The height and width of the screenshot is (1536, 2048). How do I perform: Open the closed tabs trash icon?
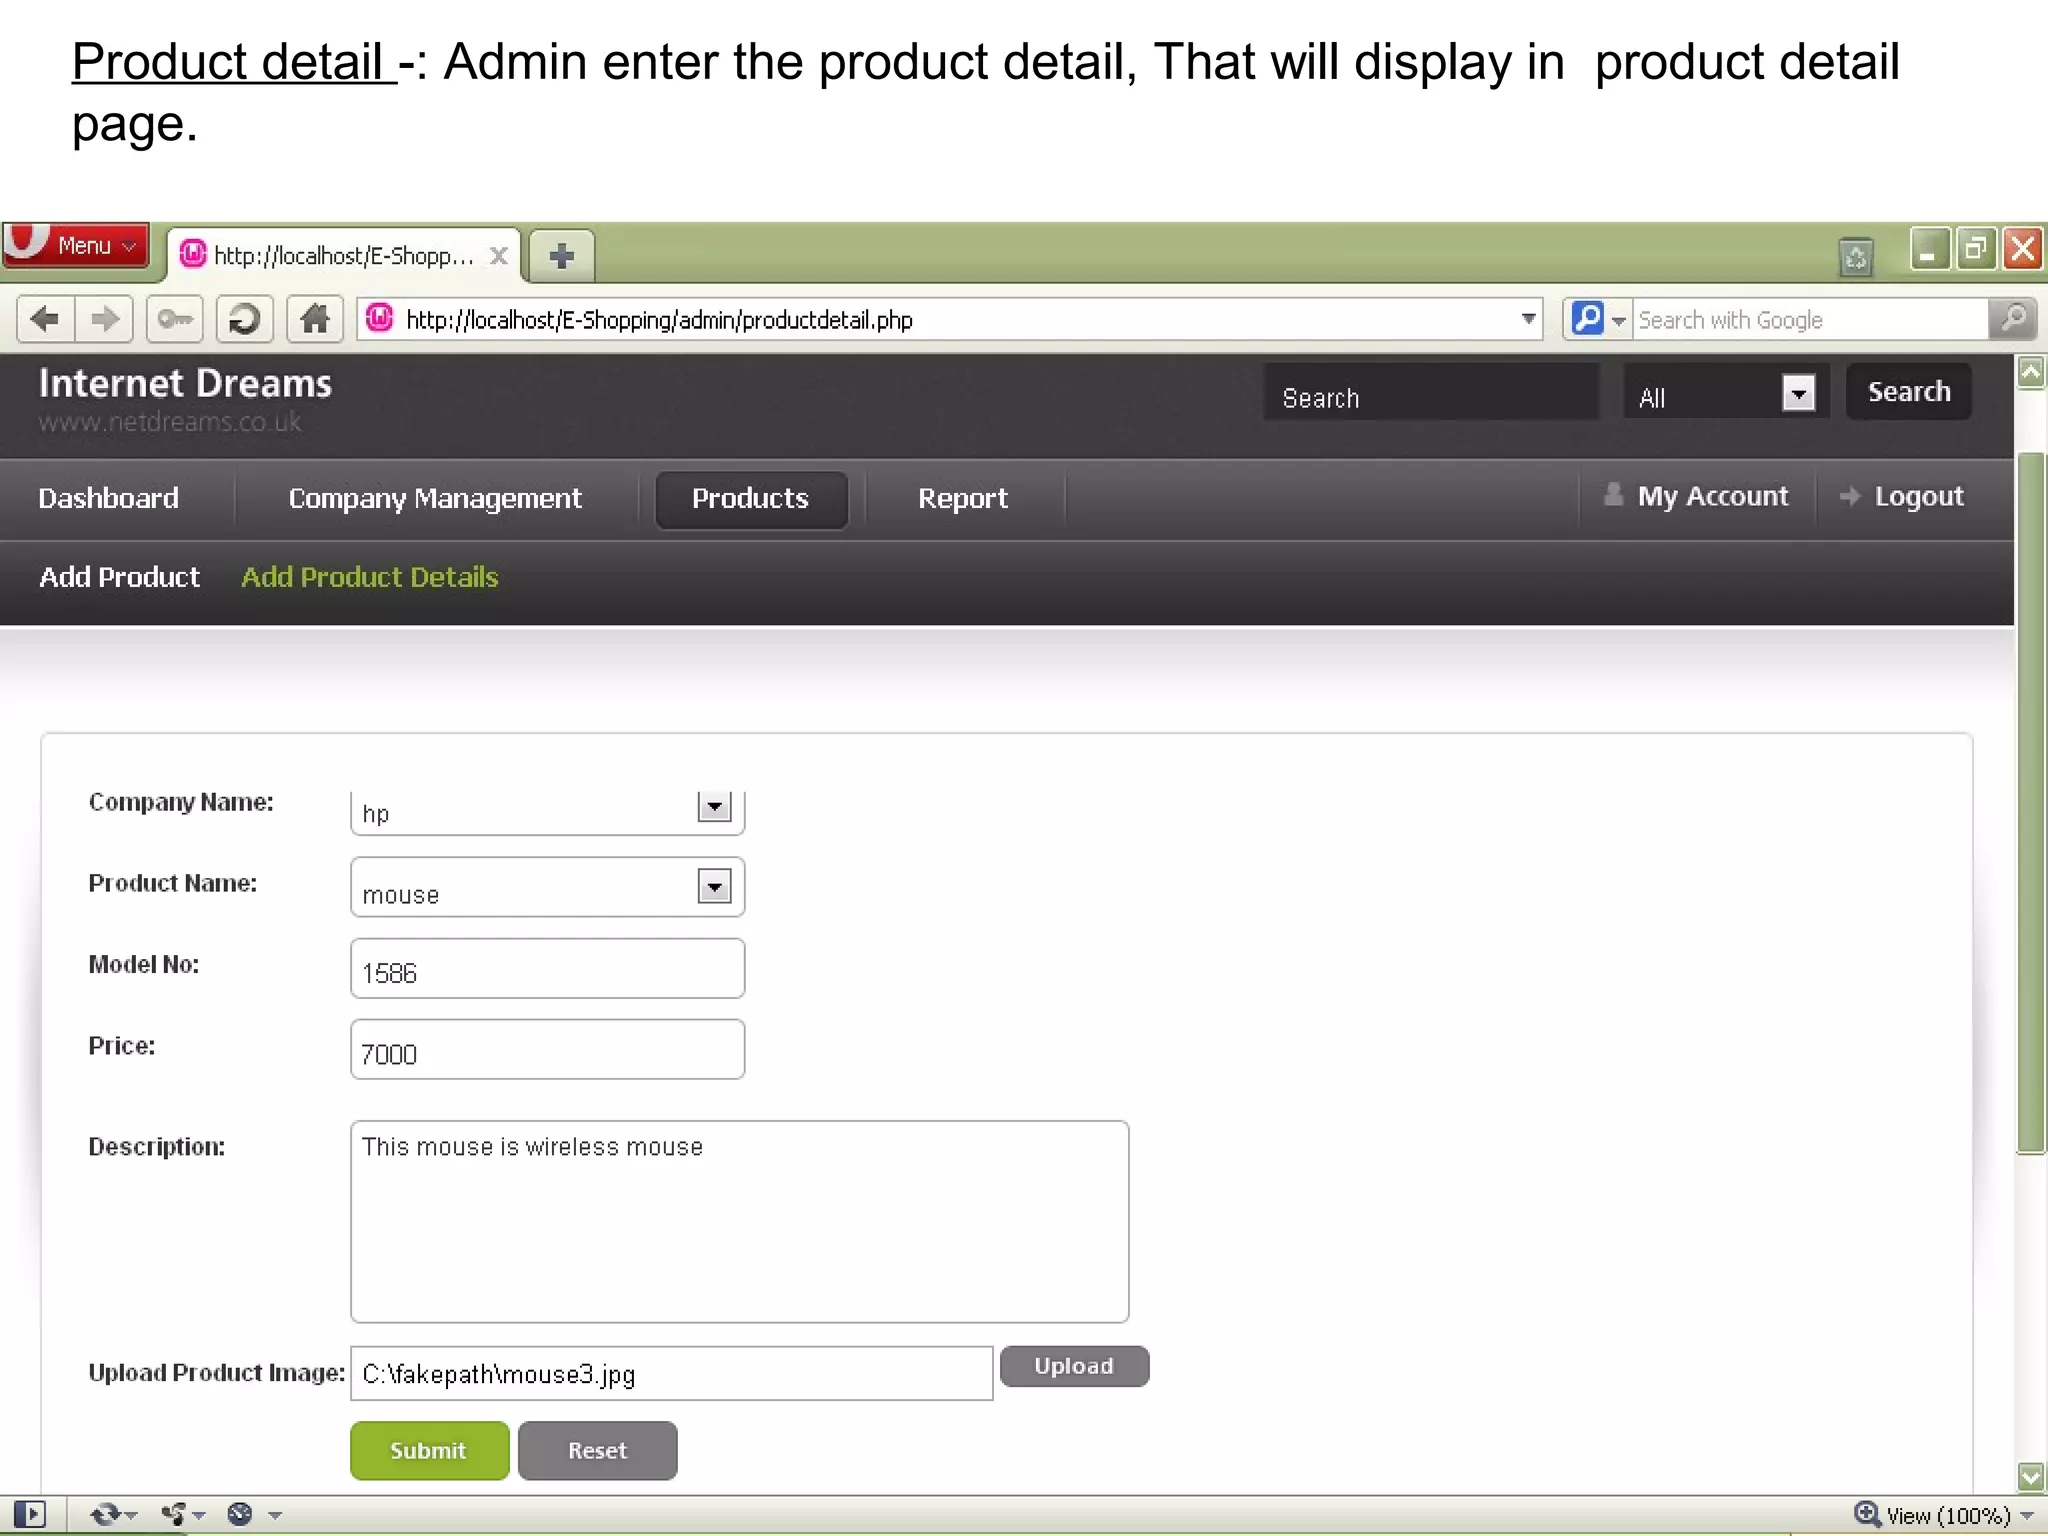[1856, 257]
